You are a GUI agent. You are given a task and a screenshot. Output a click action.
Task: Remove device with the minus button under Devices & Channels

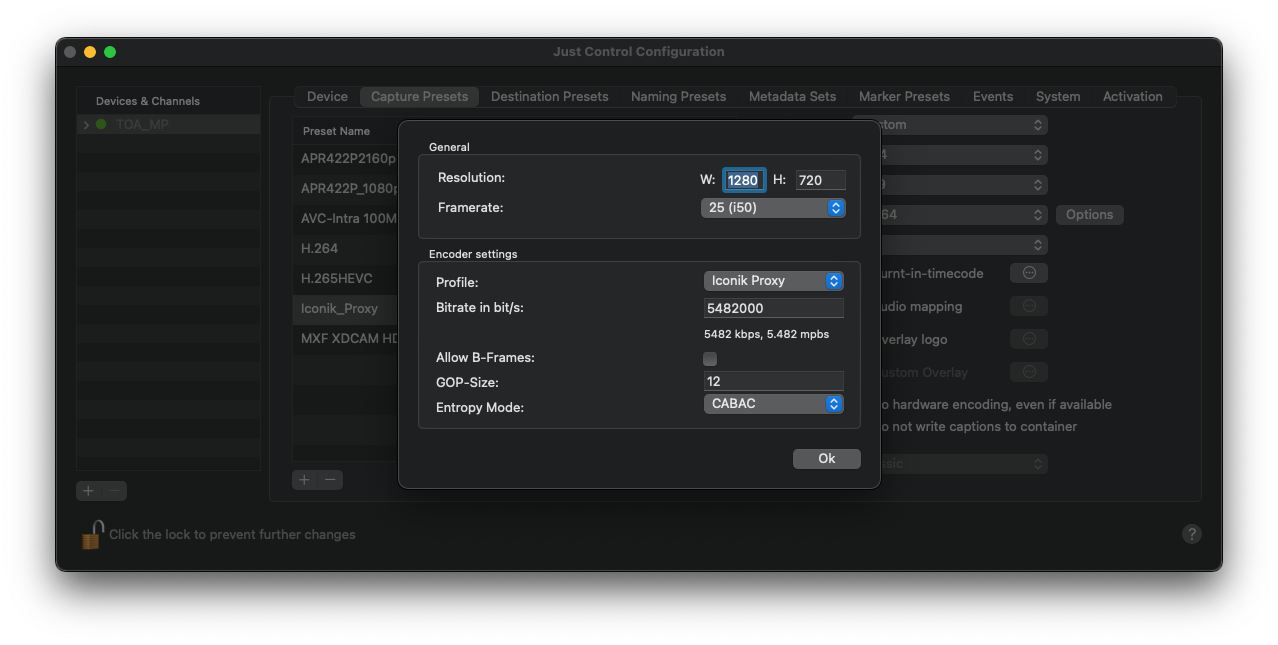pyautogui.click(x=114, y=491)
